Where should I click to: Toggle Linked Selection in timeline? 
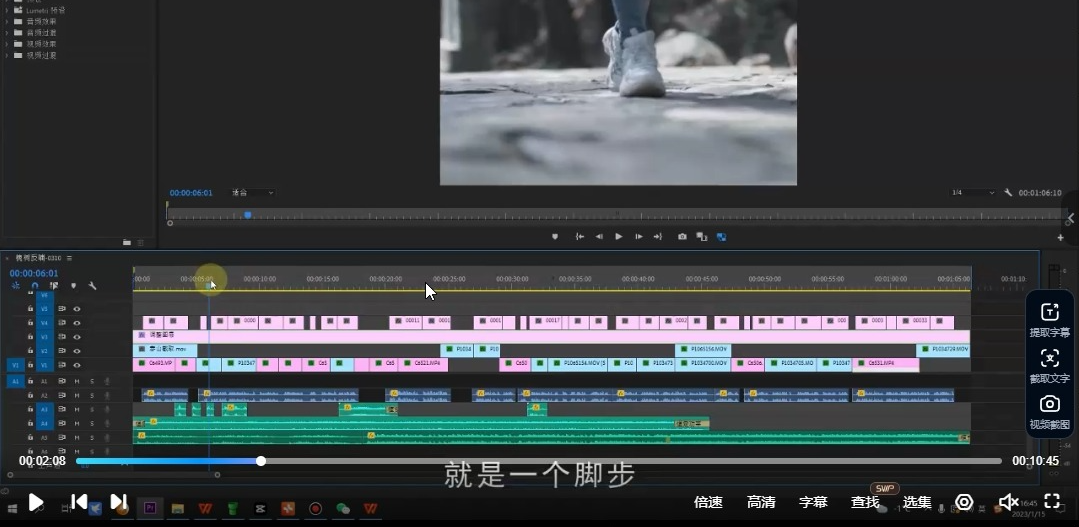click(x=54, y=286)
